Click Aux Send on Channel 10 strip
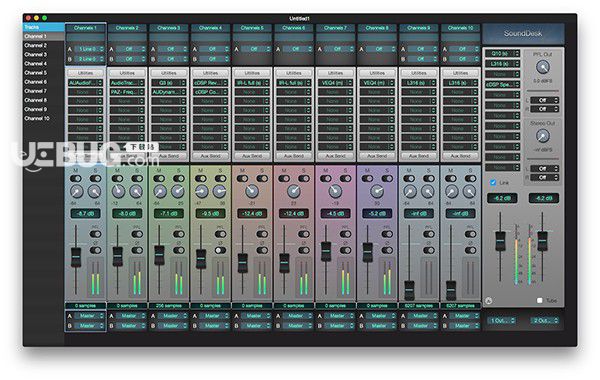 click(x=461, y=156)
